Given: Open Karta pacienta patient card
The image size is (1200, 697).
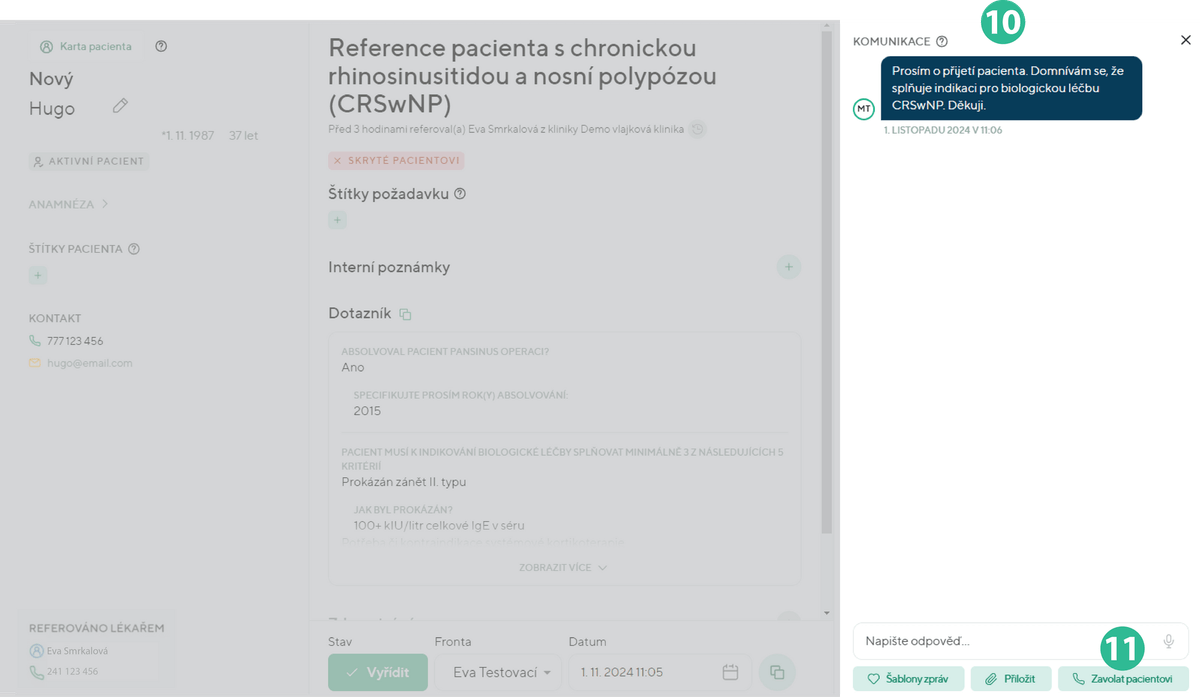Looking at the screenshot, I should point(86,46).
